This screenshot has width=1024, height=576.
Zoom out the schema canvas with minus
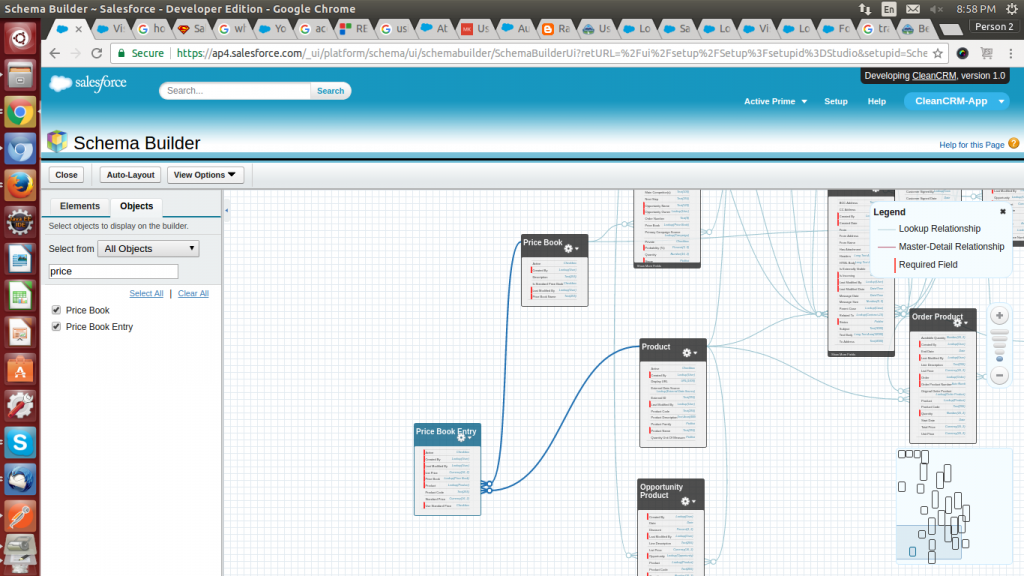(999, 376)
